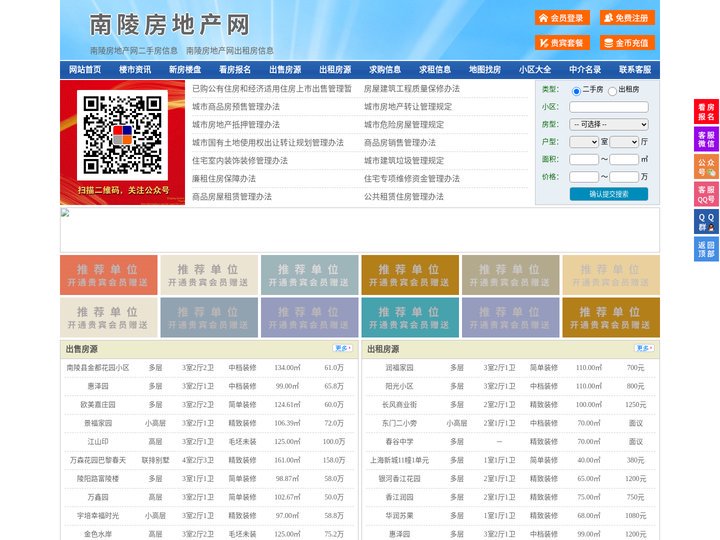Open the 厅 count dropdown
The height and width of the screenshot is (540, 720).
(624, 142)
